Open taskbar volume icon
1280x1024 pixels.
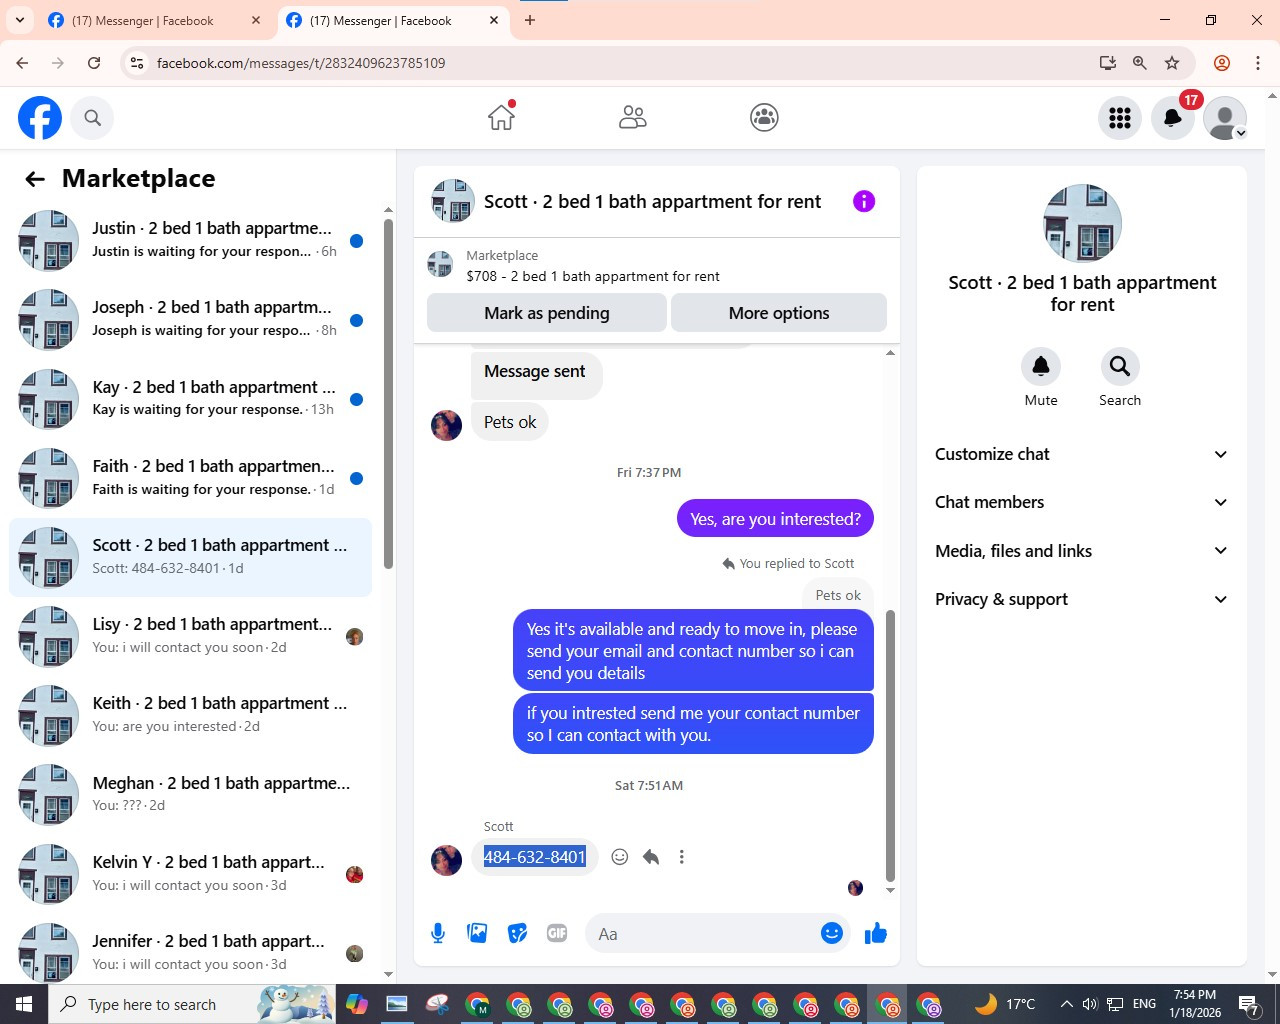1090,1004
